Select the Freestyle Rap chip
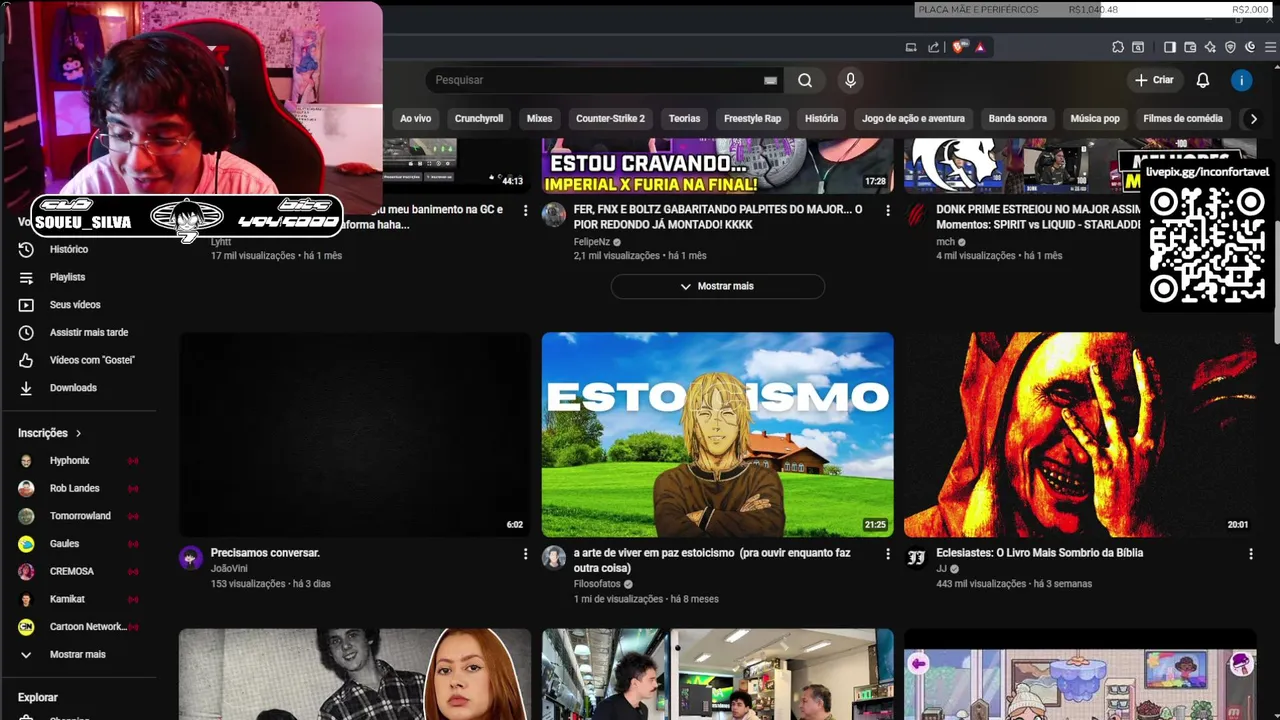The image size is (1280, 720). [x=752, y=118]
